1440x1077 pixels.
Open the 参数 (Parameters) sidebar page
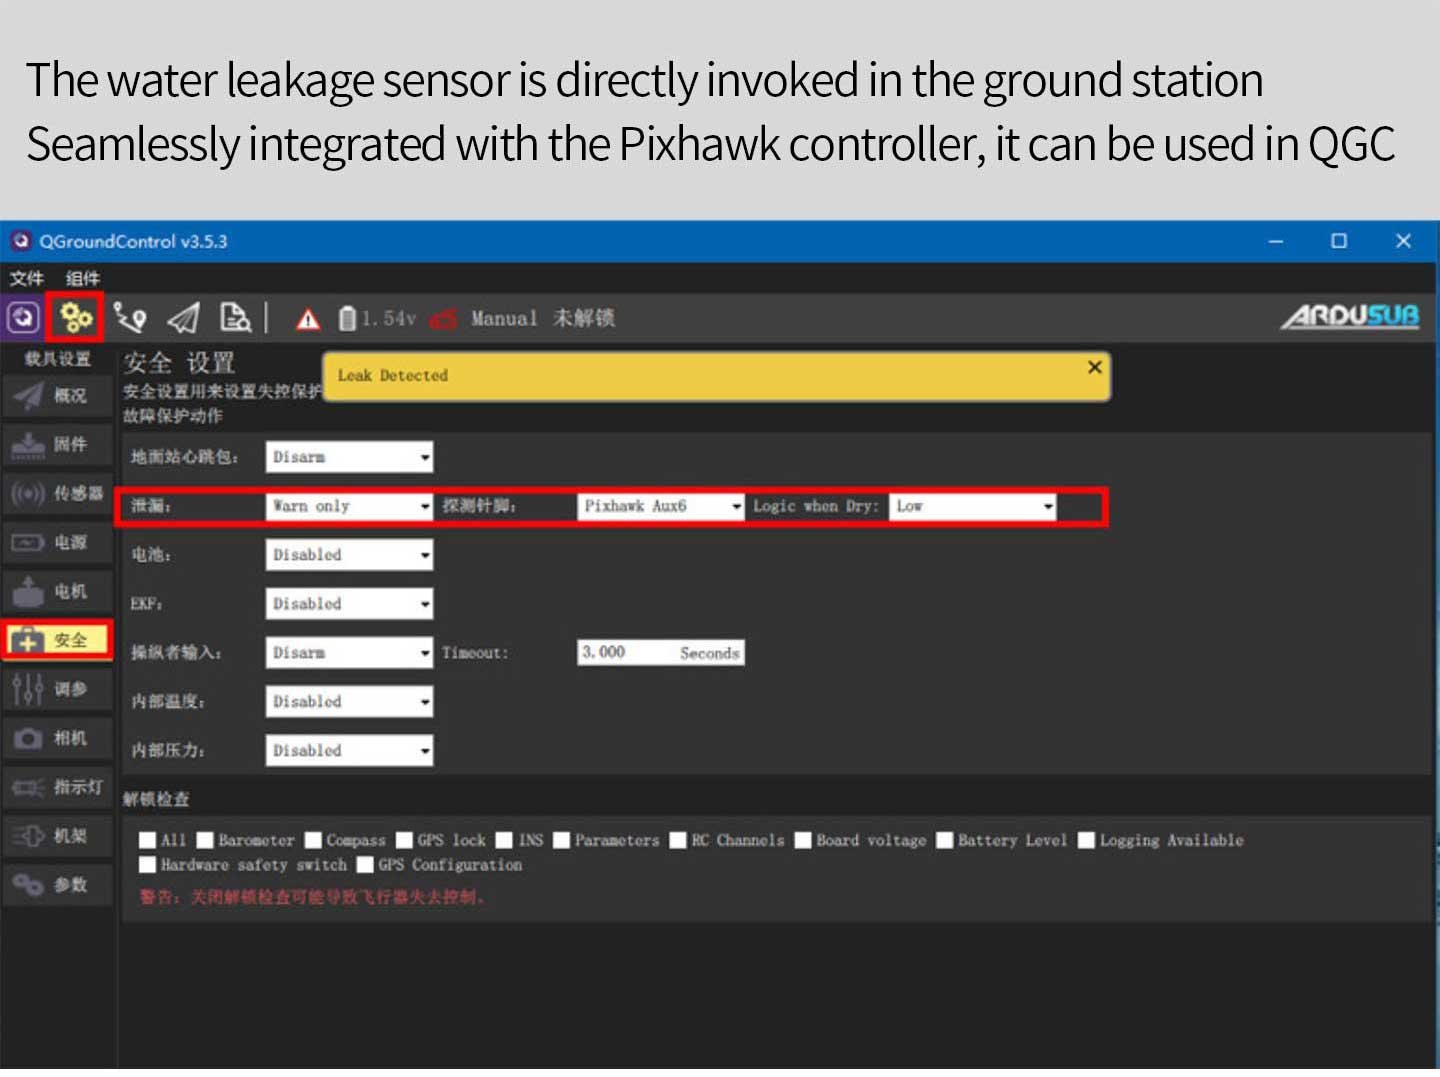point(57,885)
